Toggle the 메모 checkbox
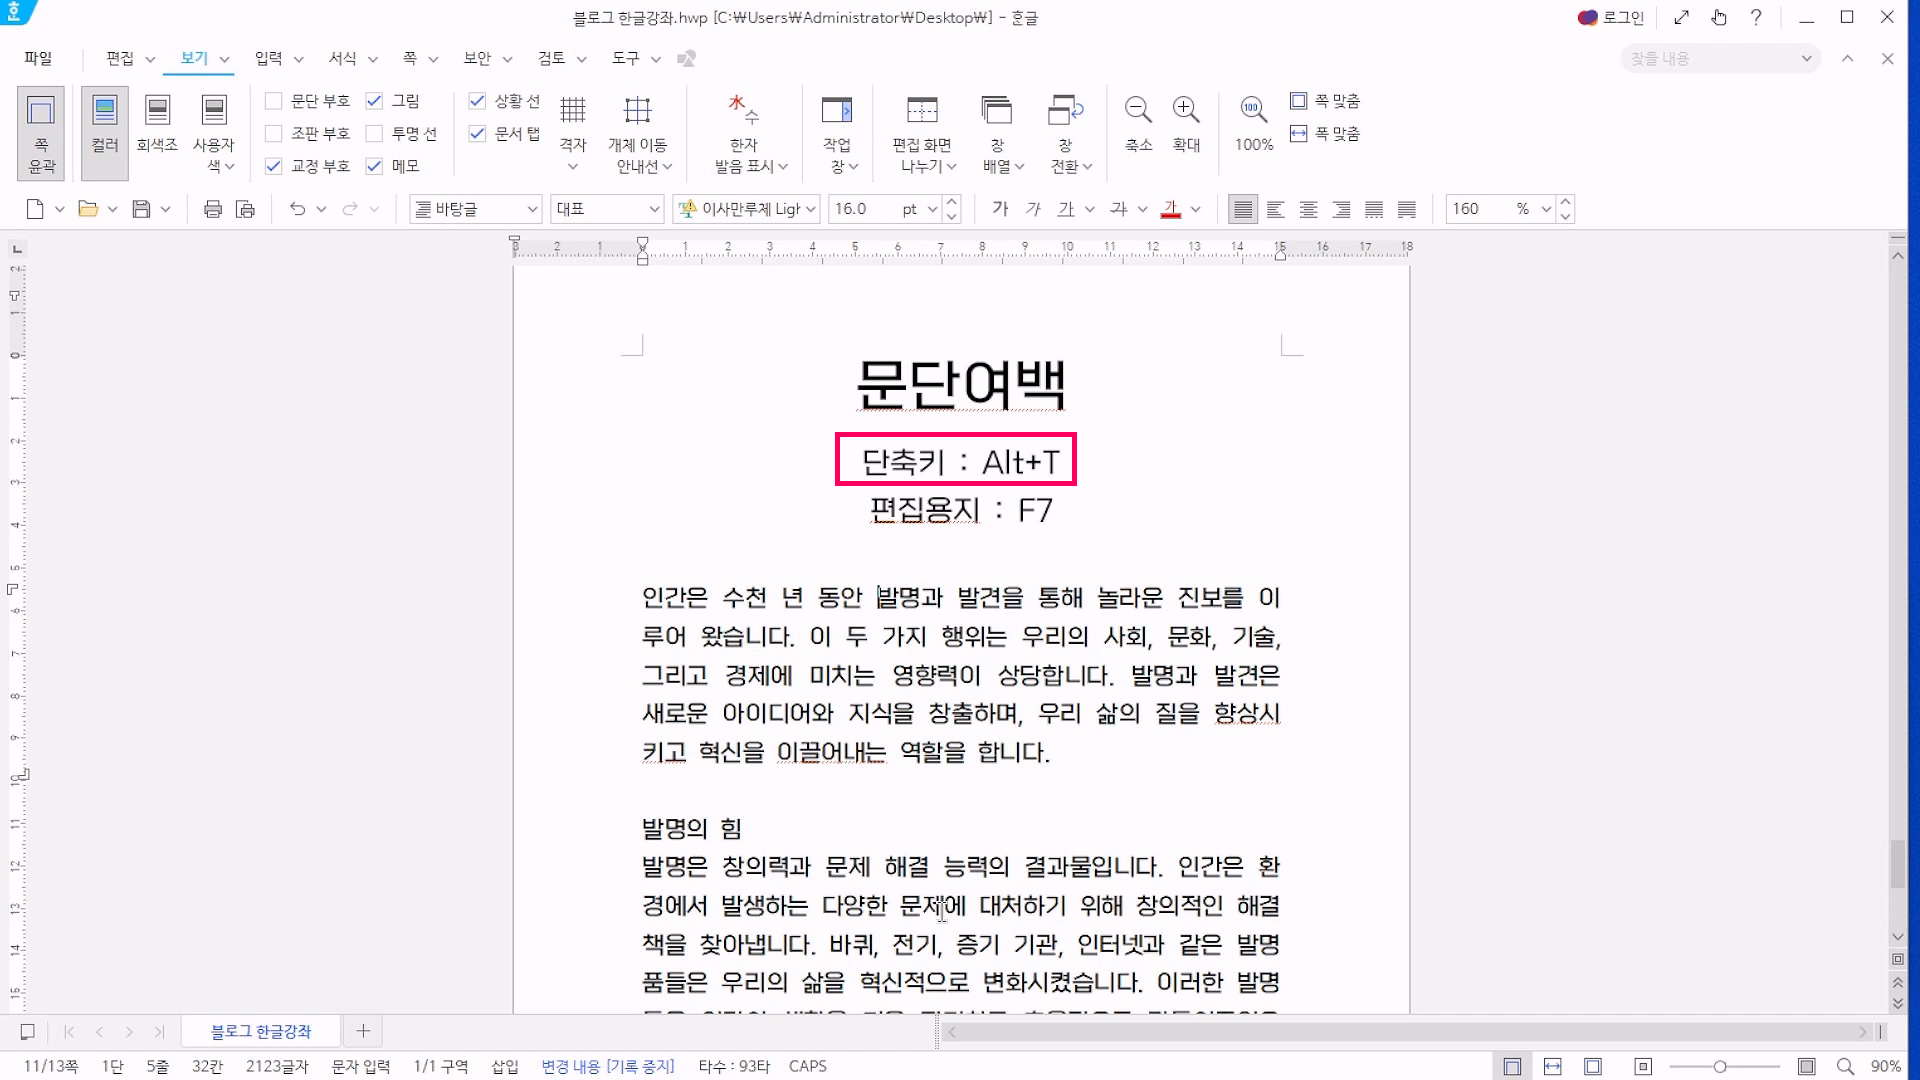The image size is (1920, 1080). 374,166
